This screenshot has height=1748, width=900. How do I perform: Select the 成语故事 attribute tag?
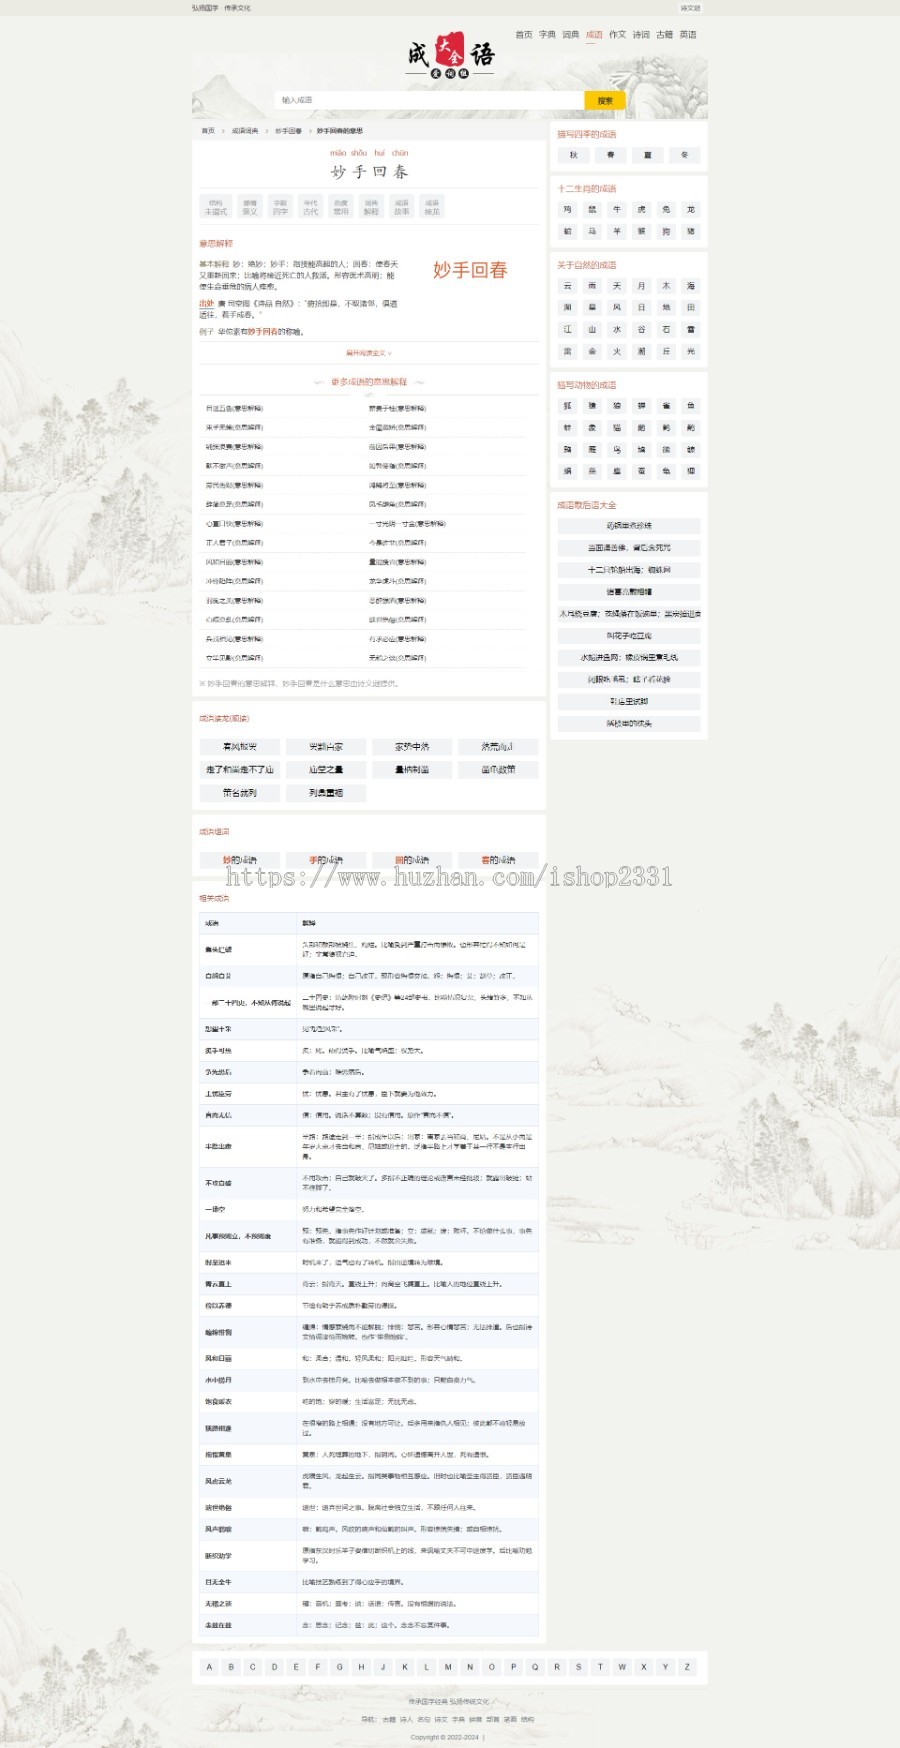(x=401, y=207)
